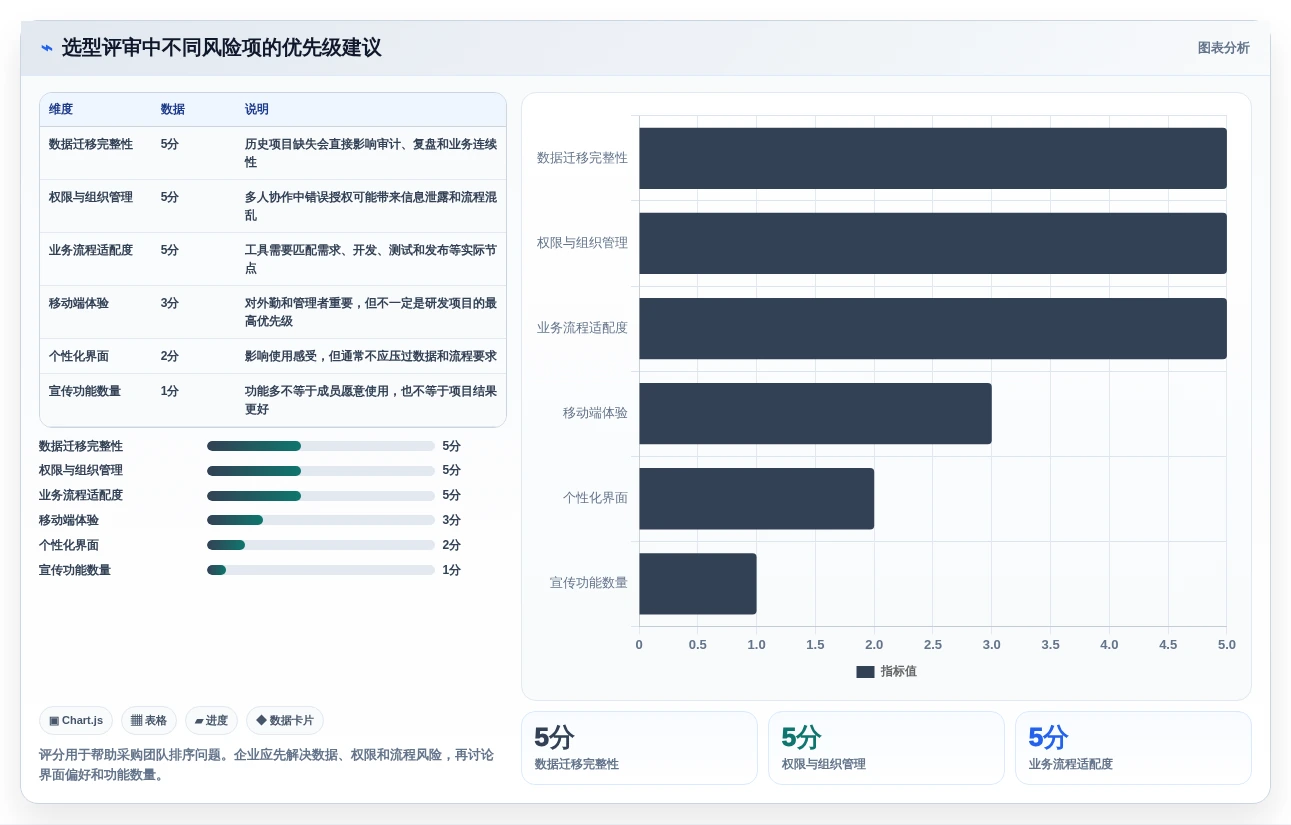This screenshot has height=825, width=1291.
Task: Open the 业务流程适配度 score card
Action: pos(1133,748)
